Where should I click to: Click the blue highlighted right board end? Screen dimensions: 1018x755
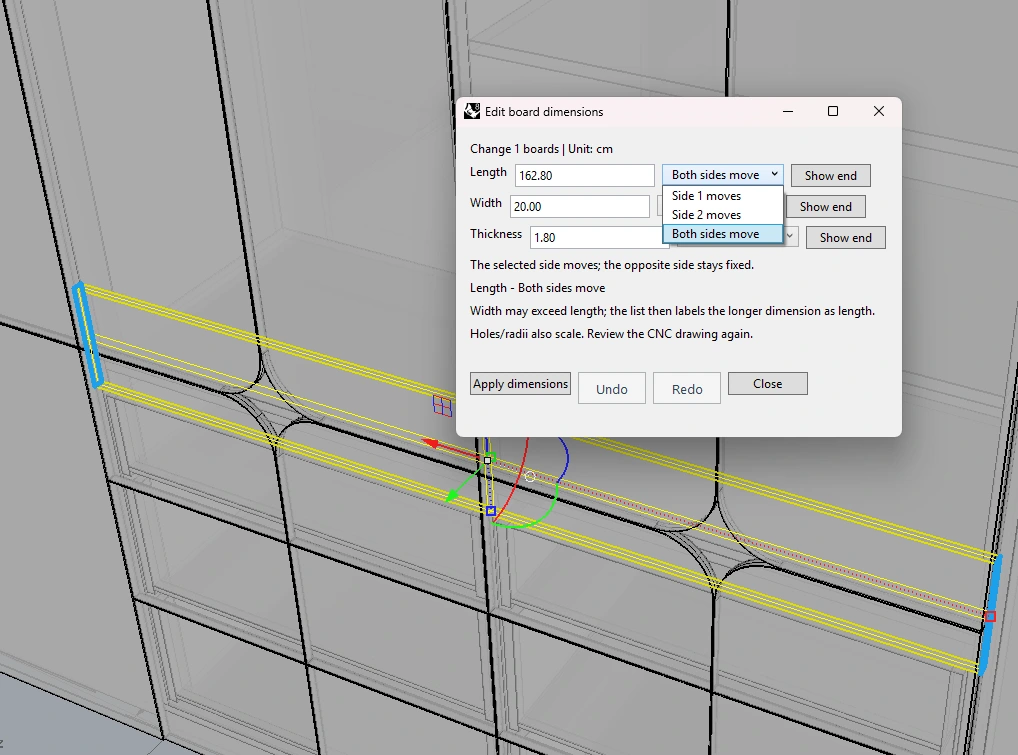(x=989, y=615)
